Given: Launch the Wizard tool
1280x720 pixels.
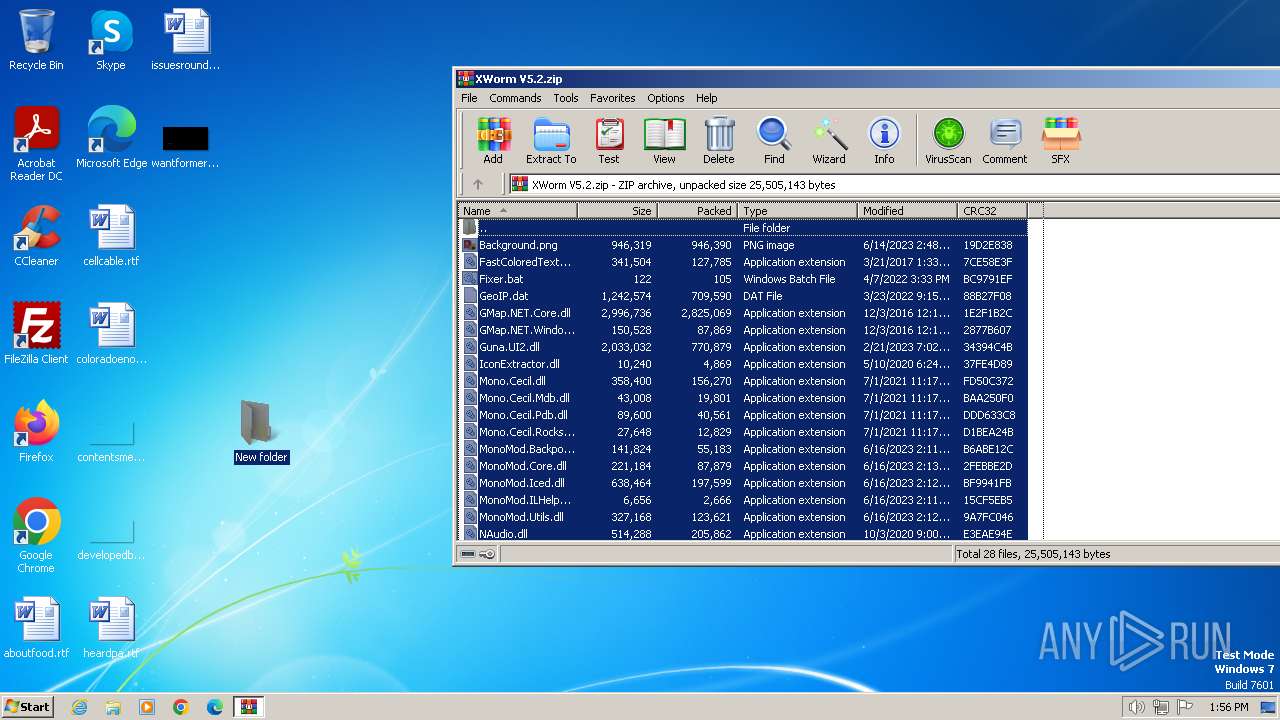Looking at the screenshot, I should pyautogui.click(x=829, y=140).
